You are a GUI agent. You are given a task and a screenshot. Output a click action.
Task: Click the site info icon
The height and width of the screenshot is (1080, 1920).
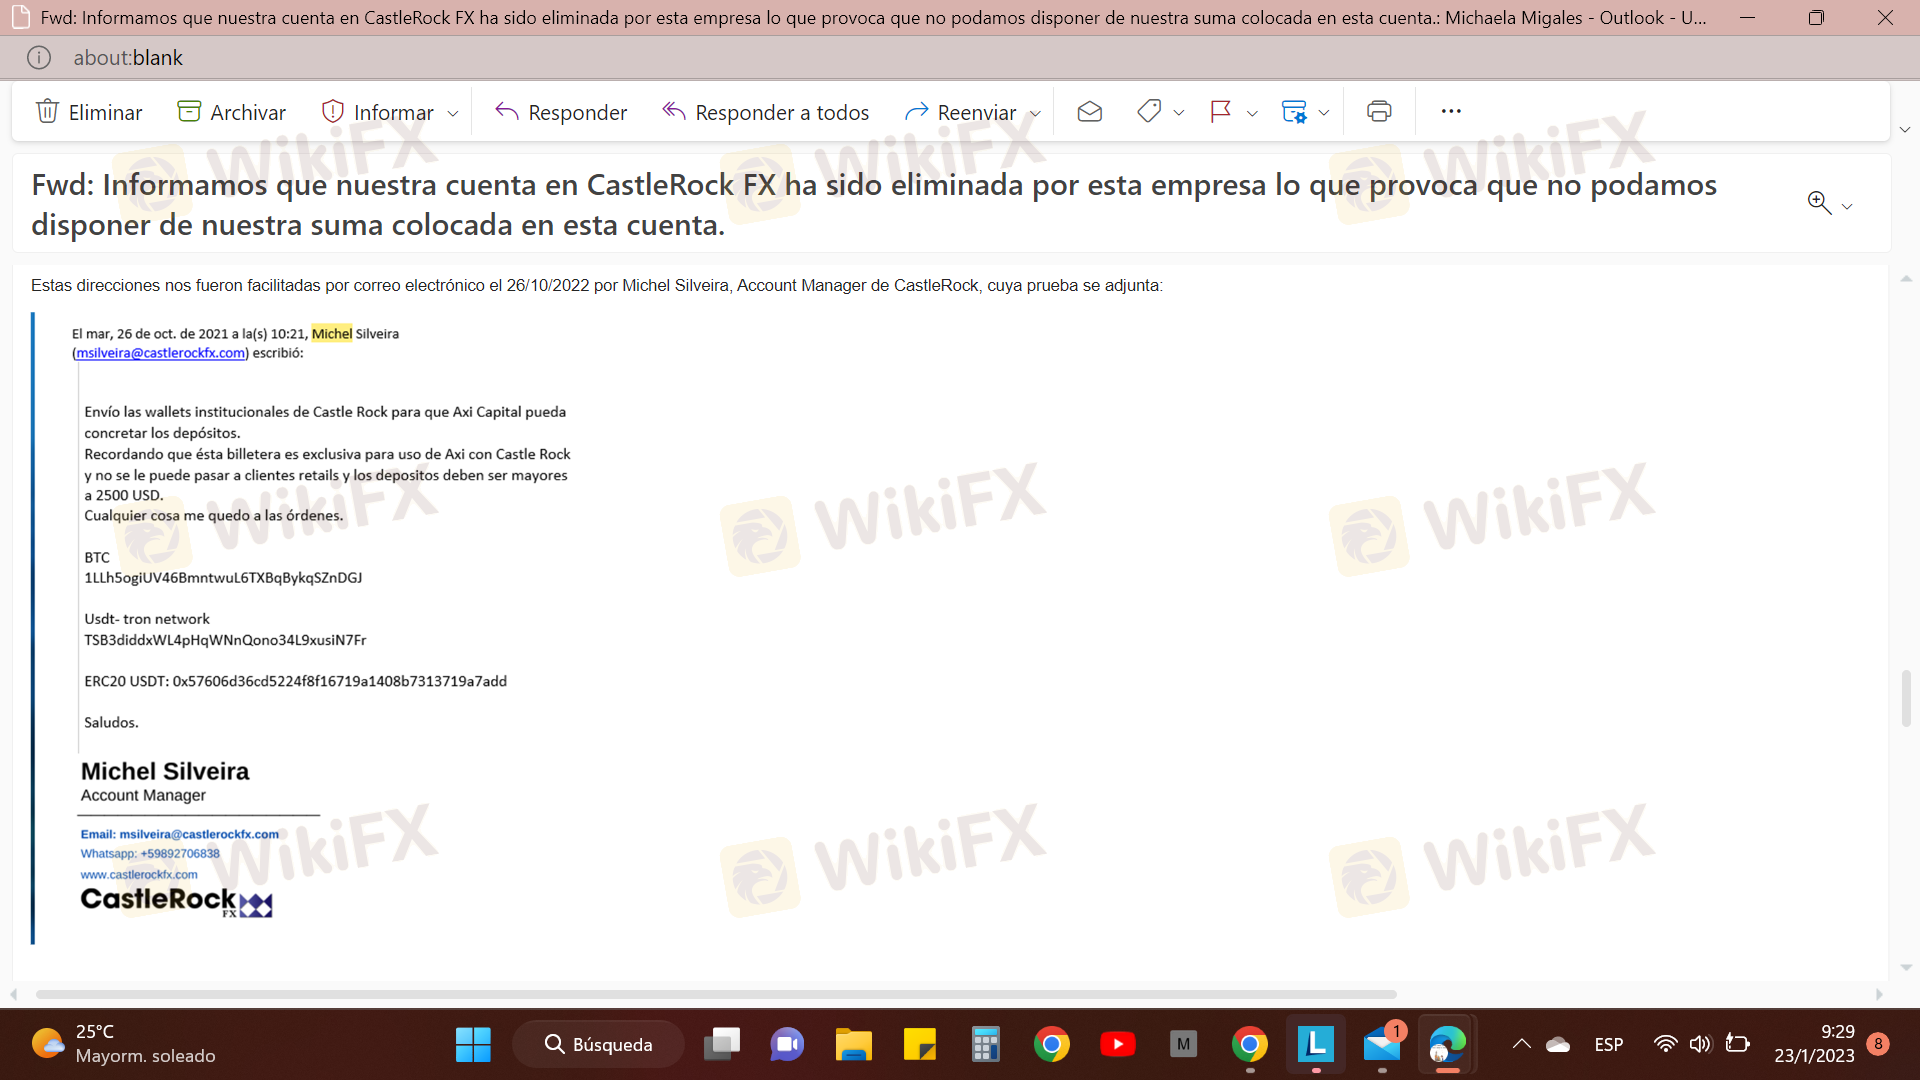click(39, 58)
